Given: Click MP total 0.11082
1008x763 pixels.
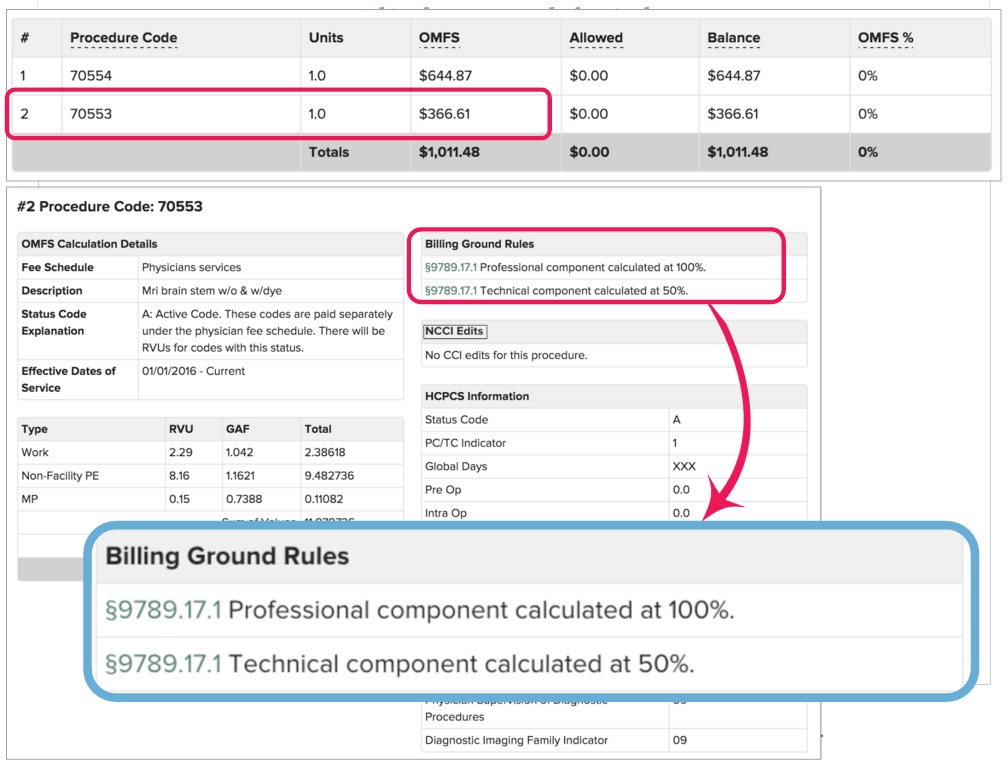Looking at the screenshot, I should [324, 499].
